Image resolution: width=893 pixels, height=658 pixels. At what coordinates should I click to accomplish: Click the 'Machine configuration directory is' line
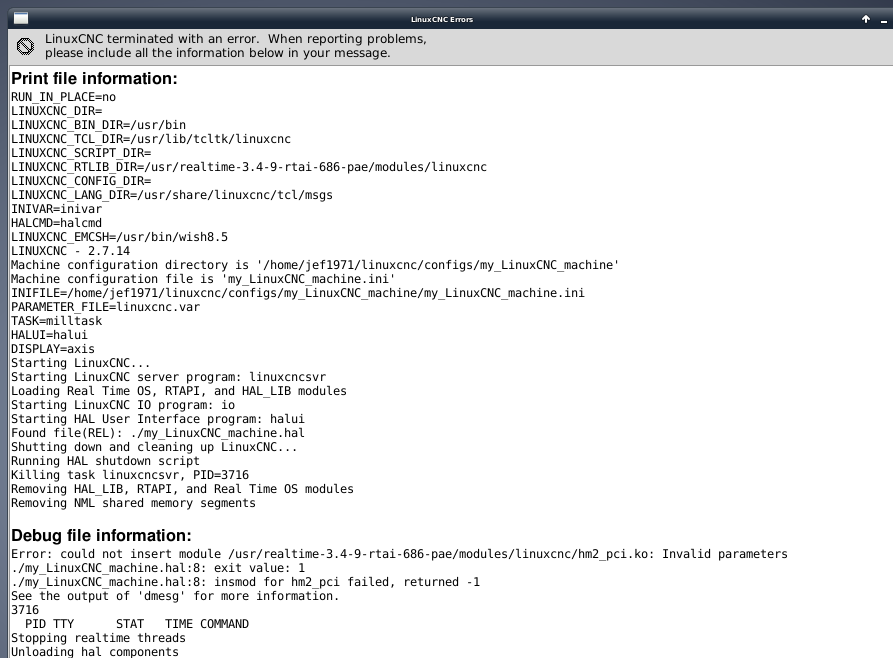click(x=315, y=265)
